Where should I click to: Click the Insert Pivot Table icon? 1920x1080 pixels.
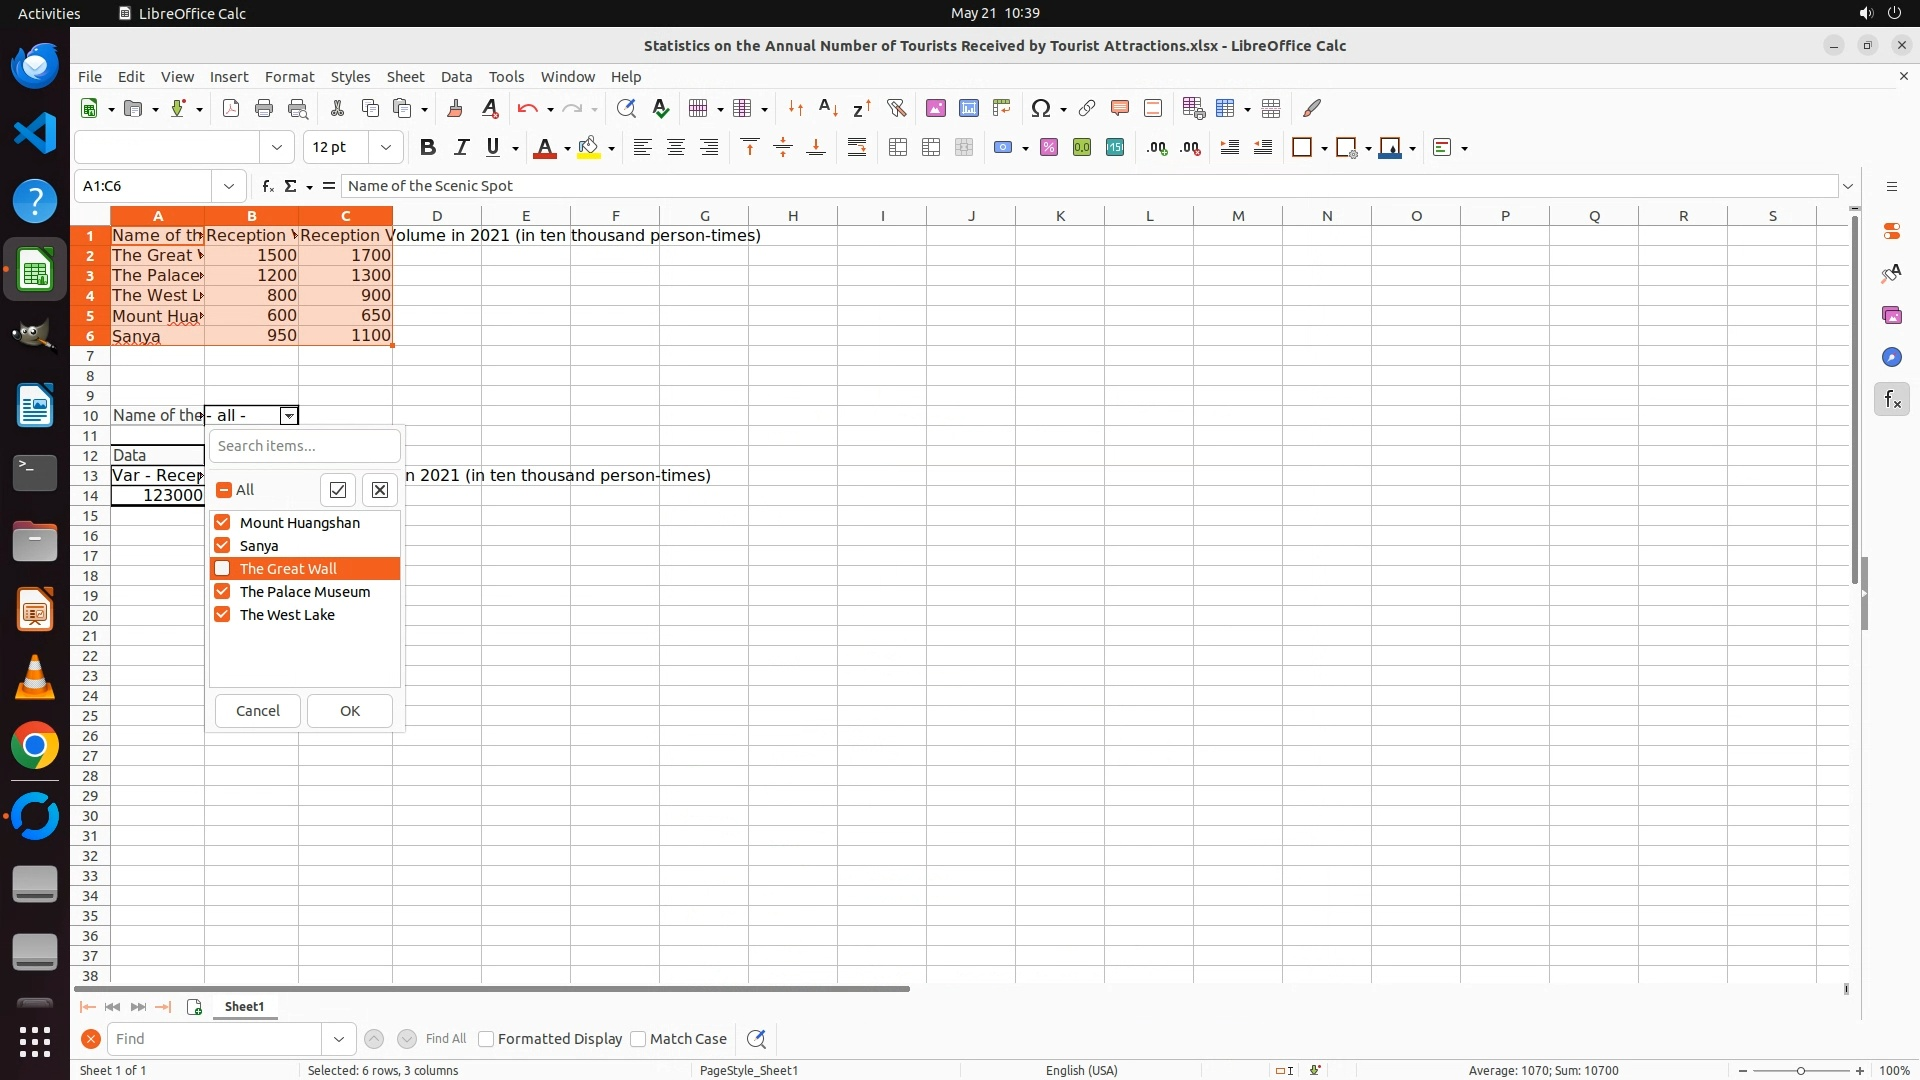pyautogui.click(x=1001, y=108)
